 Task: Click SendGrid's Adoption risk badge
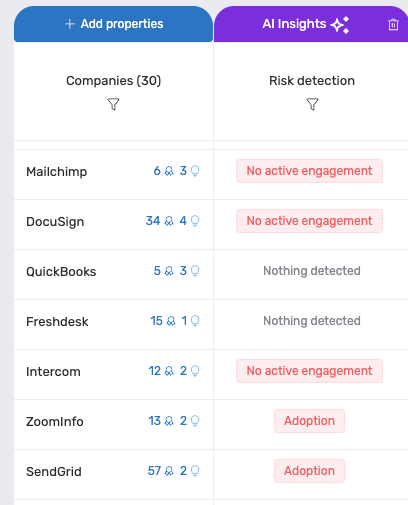[x=309, y=471]
